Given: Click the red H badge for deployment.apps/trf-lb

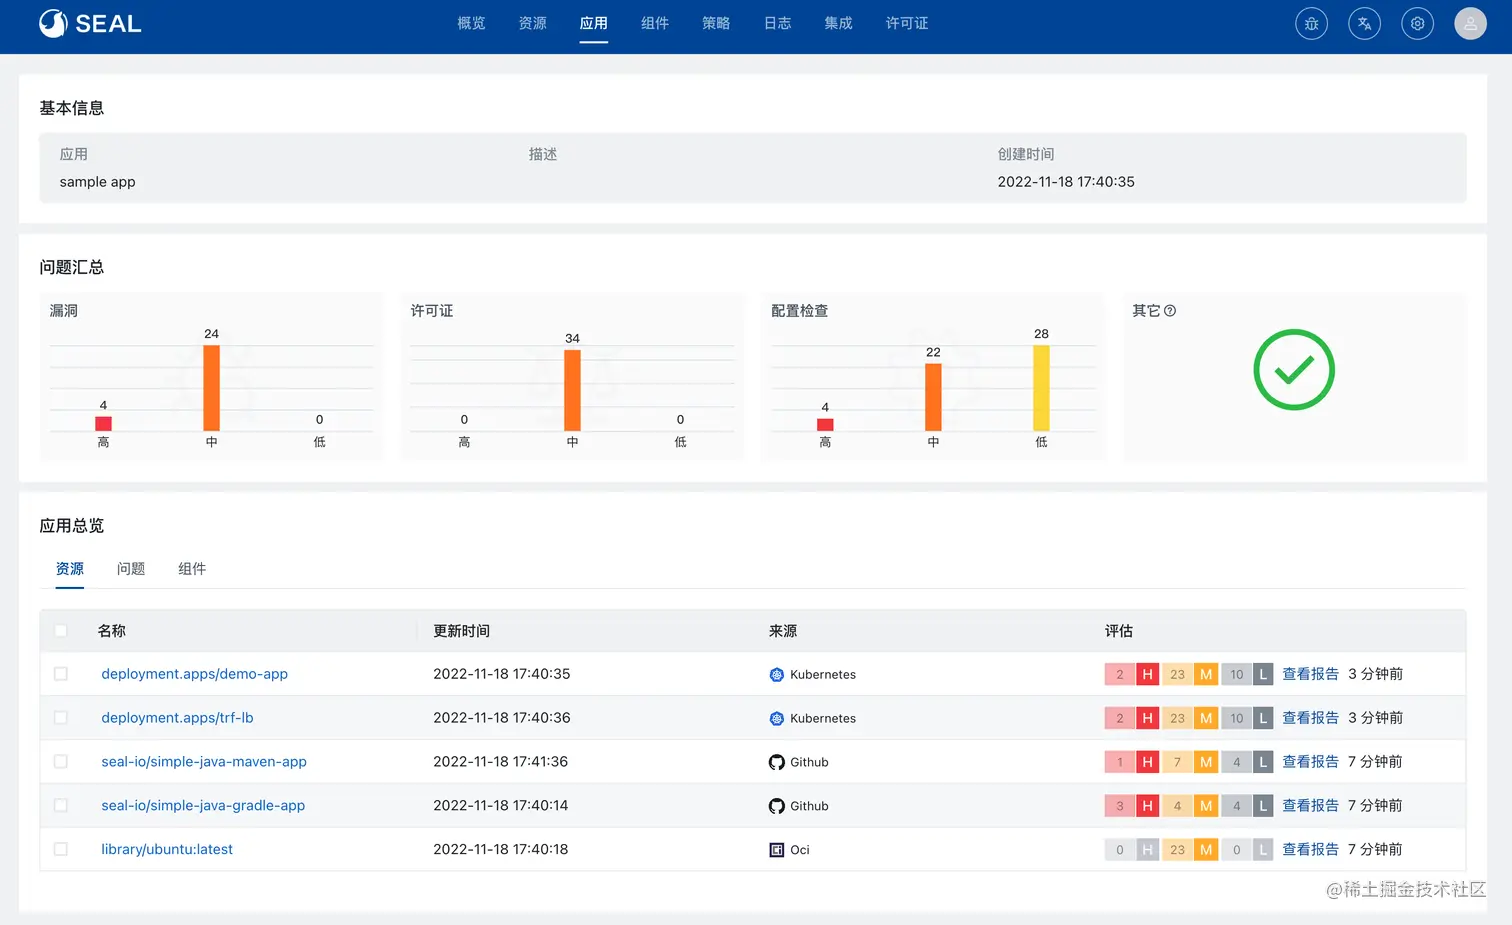Looking at the screenshot, I should 1147,718.
